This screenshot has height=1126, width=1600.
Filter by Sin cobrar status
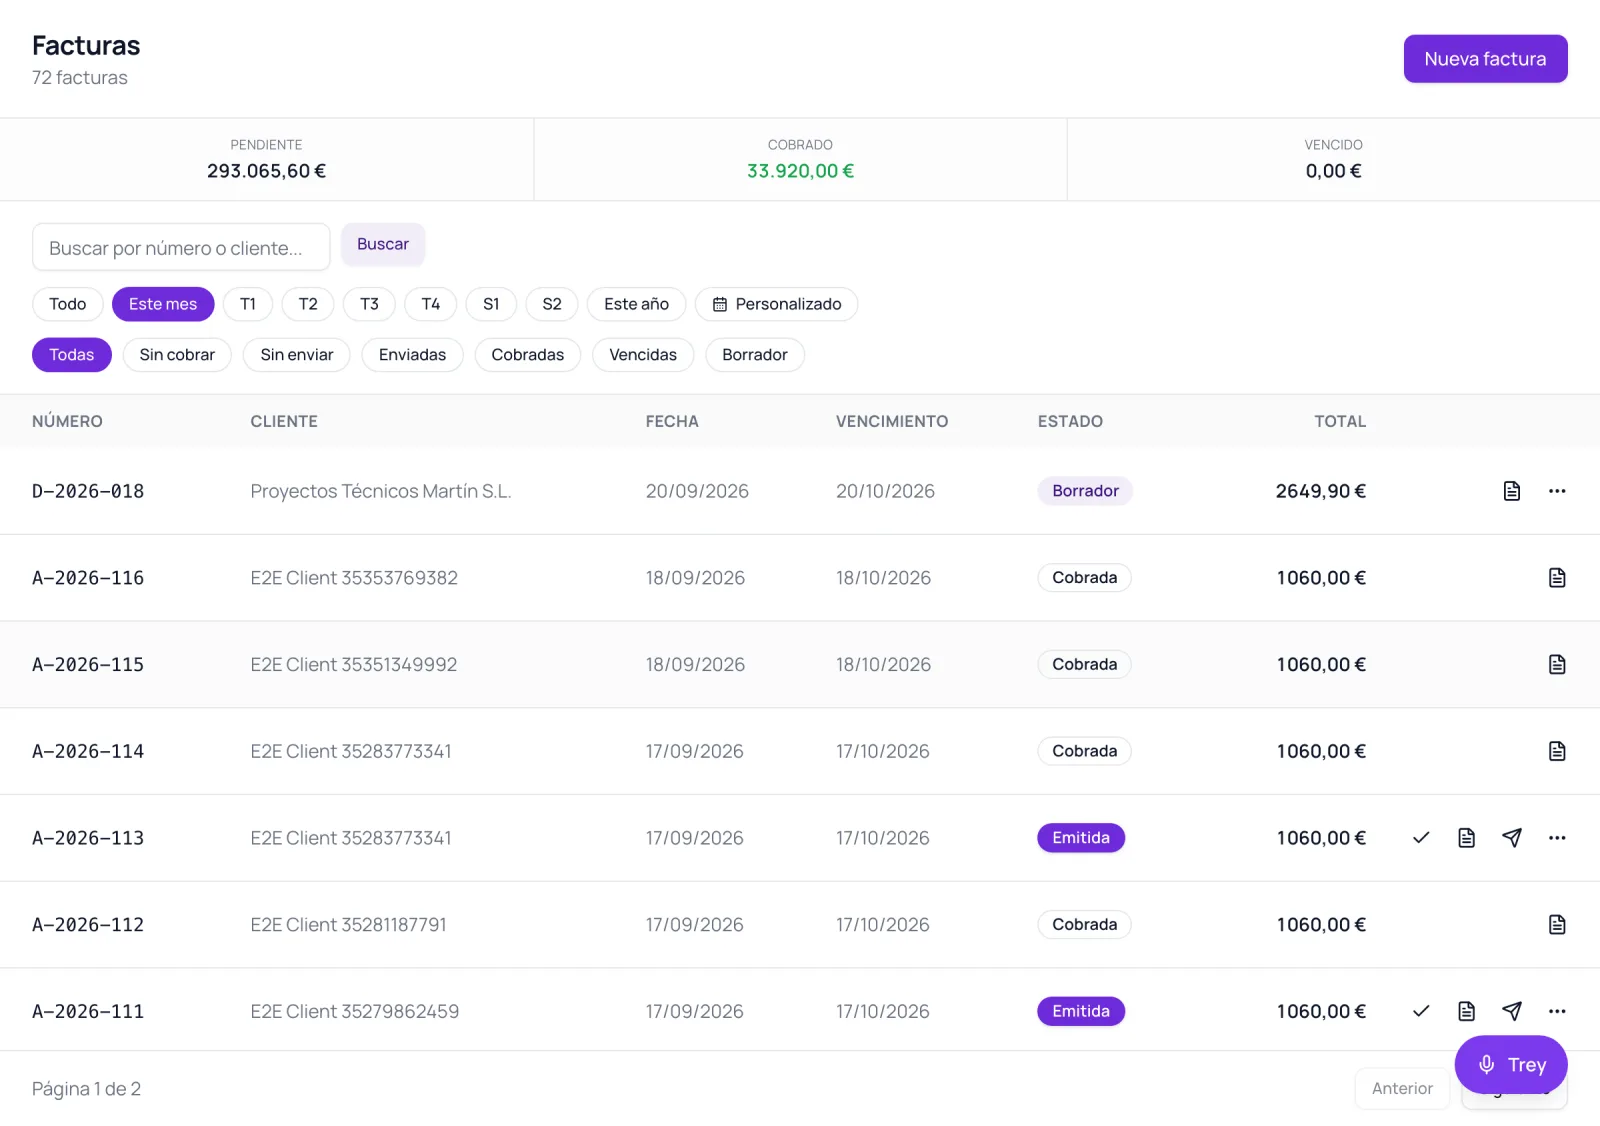[x=177, y=355]
